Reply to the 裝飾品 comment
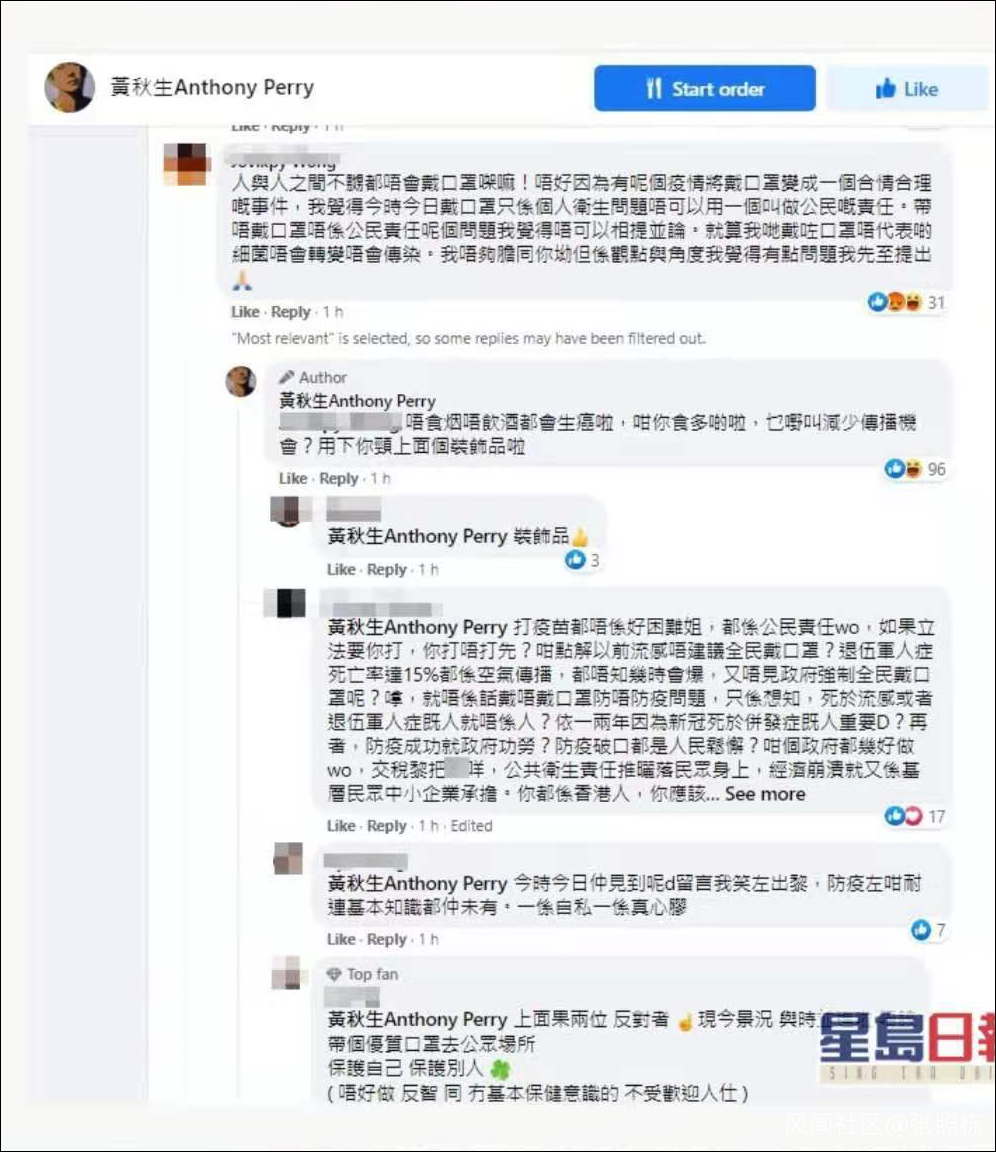The height and width of the screenshot is (1152, 996). [x=386, y=569]
